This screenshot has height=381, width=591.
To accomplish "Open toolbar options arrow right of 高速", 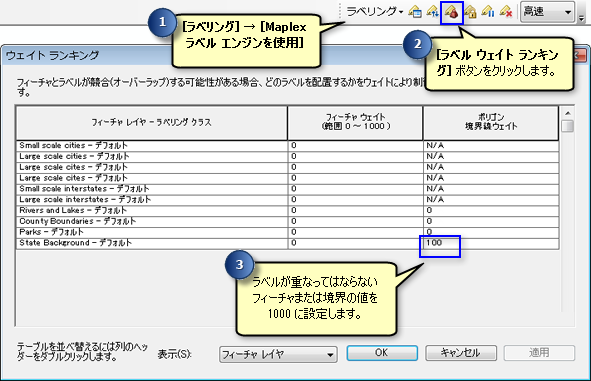I will [x=582, y=17].
